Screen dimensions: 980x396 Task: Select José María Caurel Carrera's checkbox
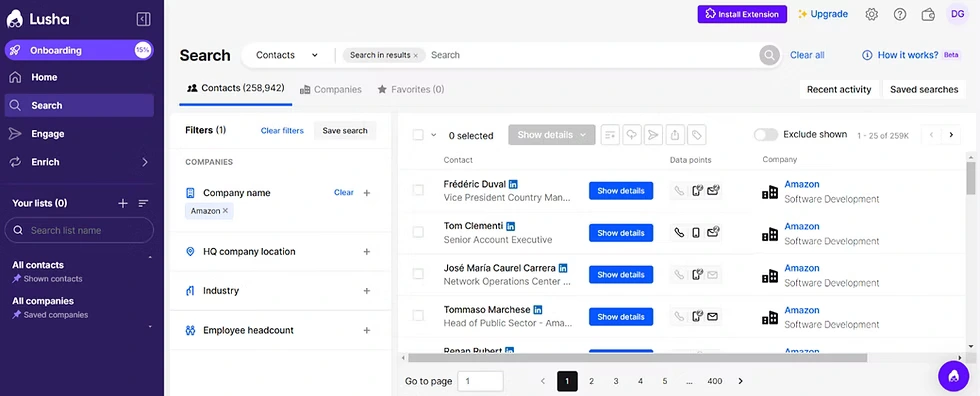pyautogui.click(x=418, y=274)
